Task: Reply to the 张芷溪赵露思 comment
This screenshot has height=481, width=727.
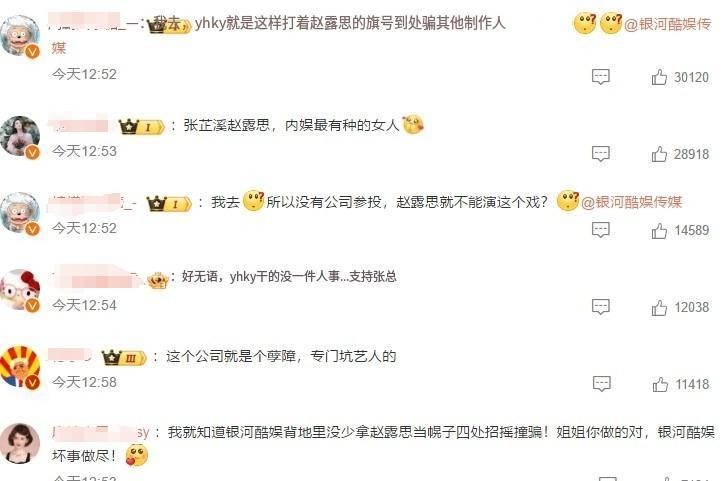Action: click(x=600, y=154)
